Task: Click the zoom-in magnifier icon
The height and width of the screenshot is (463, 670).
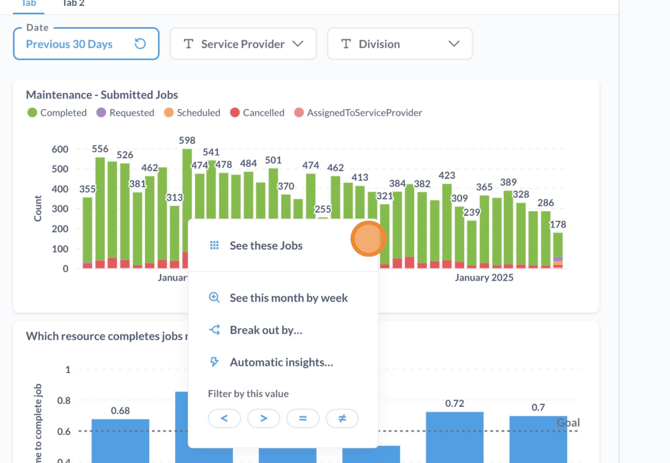Action: point(214,297)
